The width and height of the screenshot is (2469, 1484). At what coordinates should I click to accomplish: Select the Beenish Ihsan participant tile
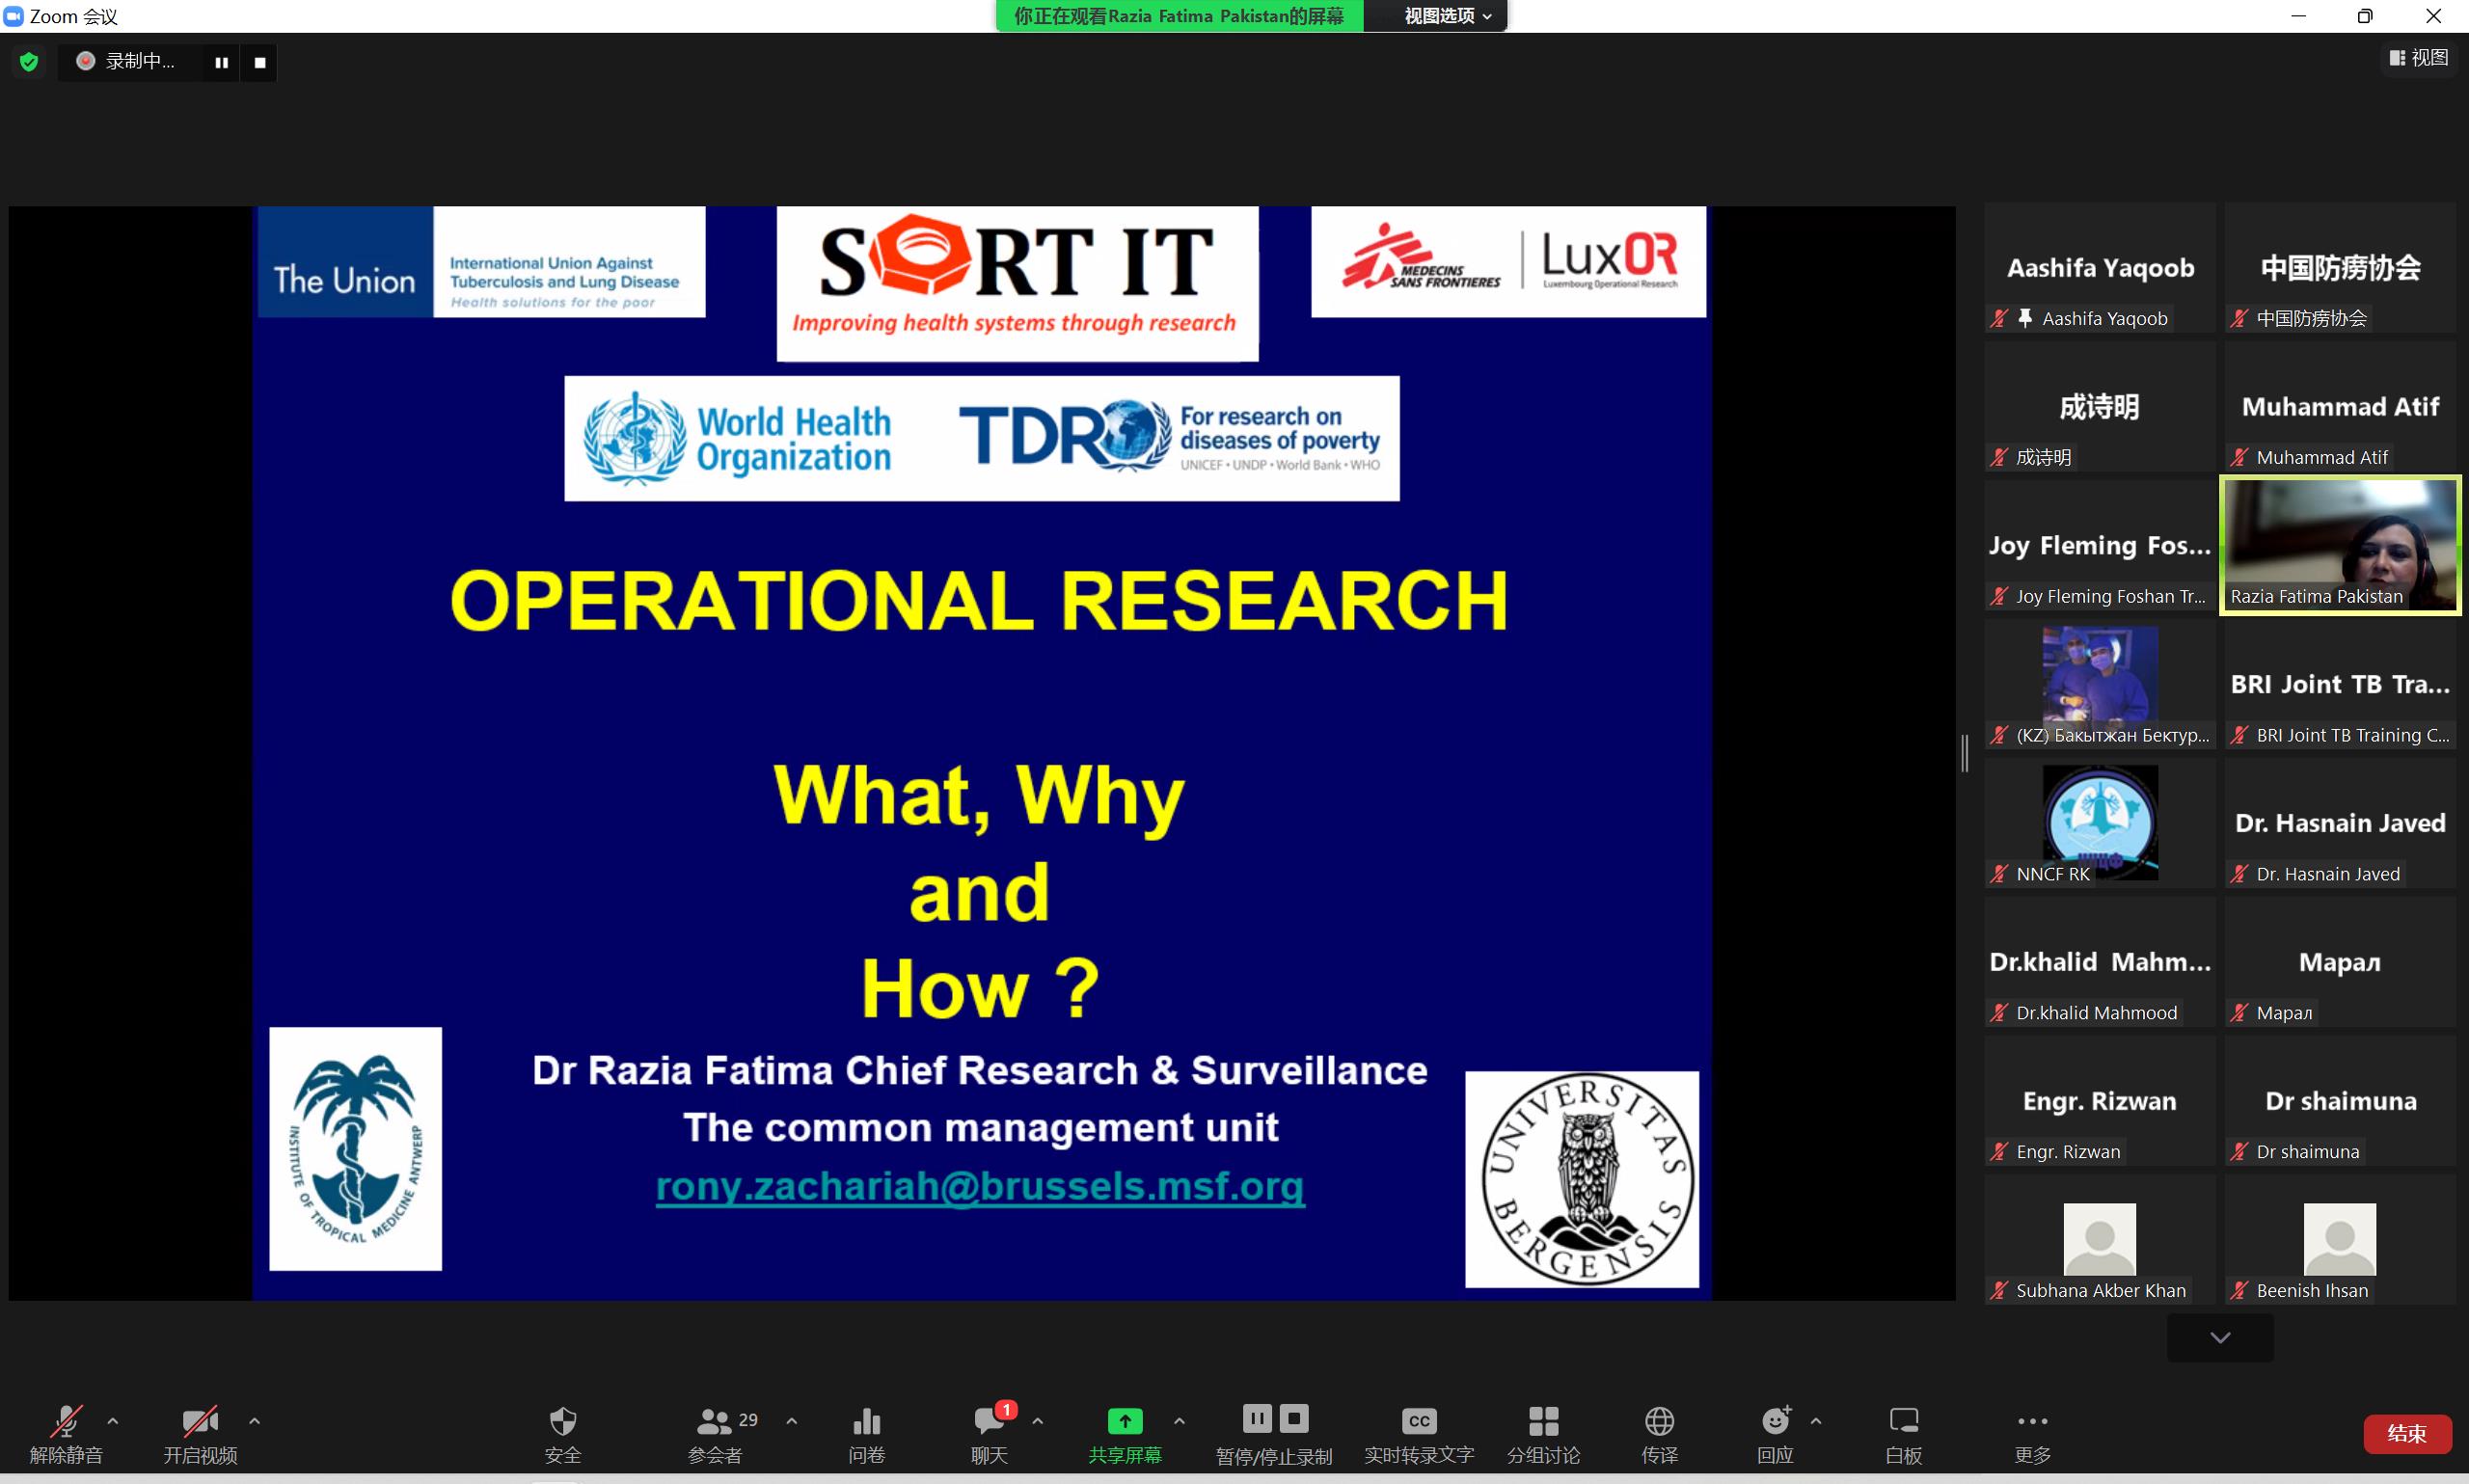(2340, 1241)
